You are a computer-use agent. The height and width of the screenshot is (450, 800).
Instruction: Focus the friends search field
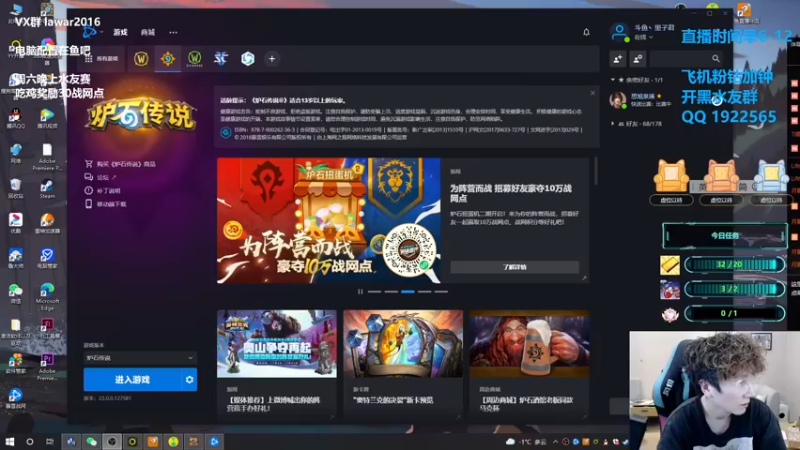(687, 59)
